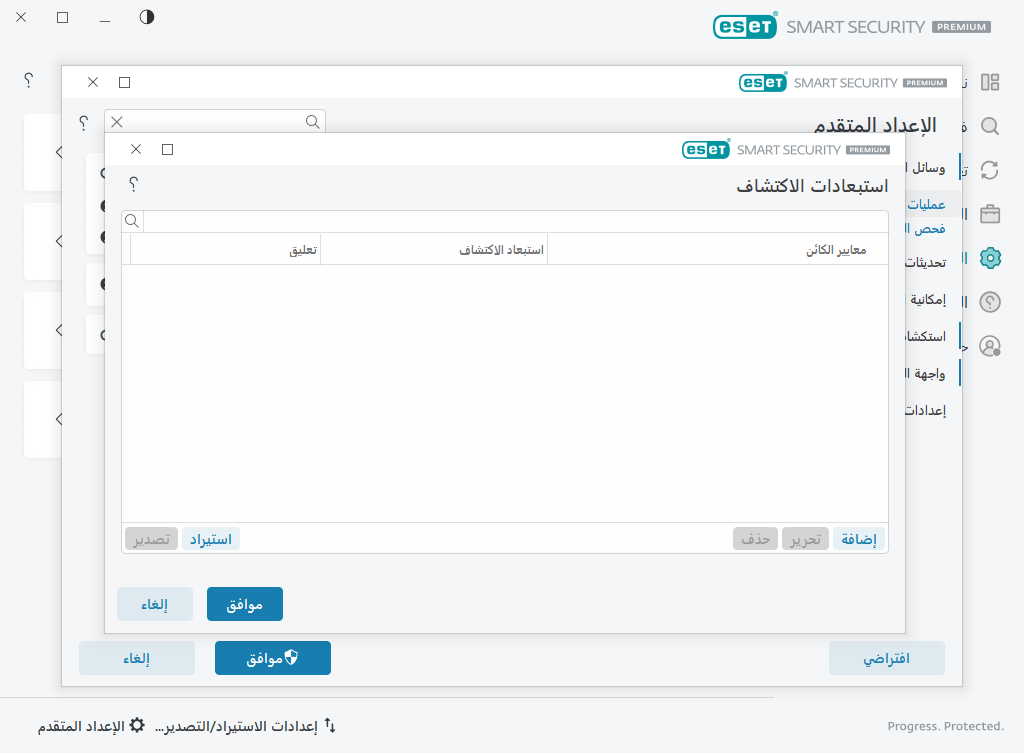Click the Update refresh icon in sidebar
The width and height of the screenshot is (1024, 753).
989,170
